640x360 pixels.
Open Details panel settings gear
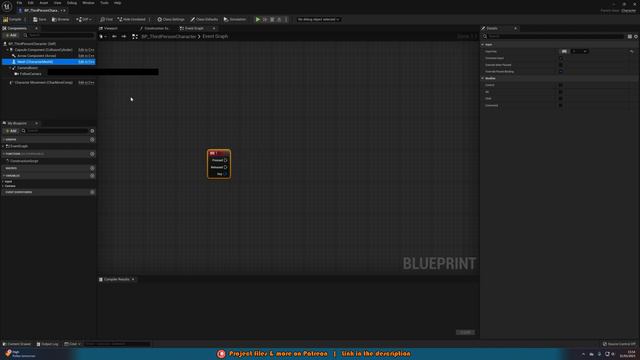click(x=636, y=36)
